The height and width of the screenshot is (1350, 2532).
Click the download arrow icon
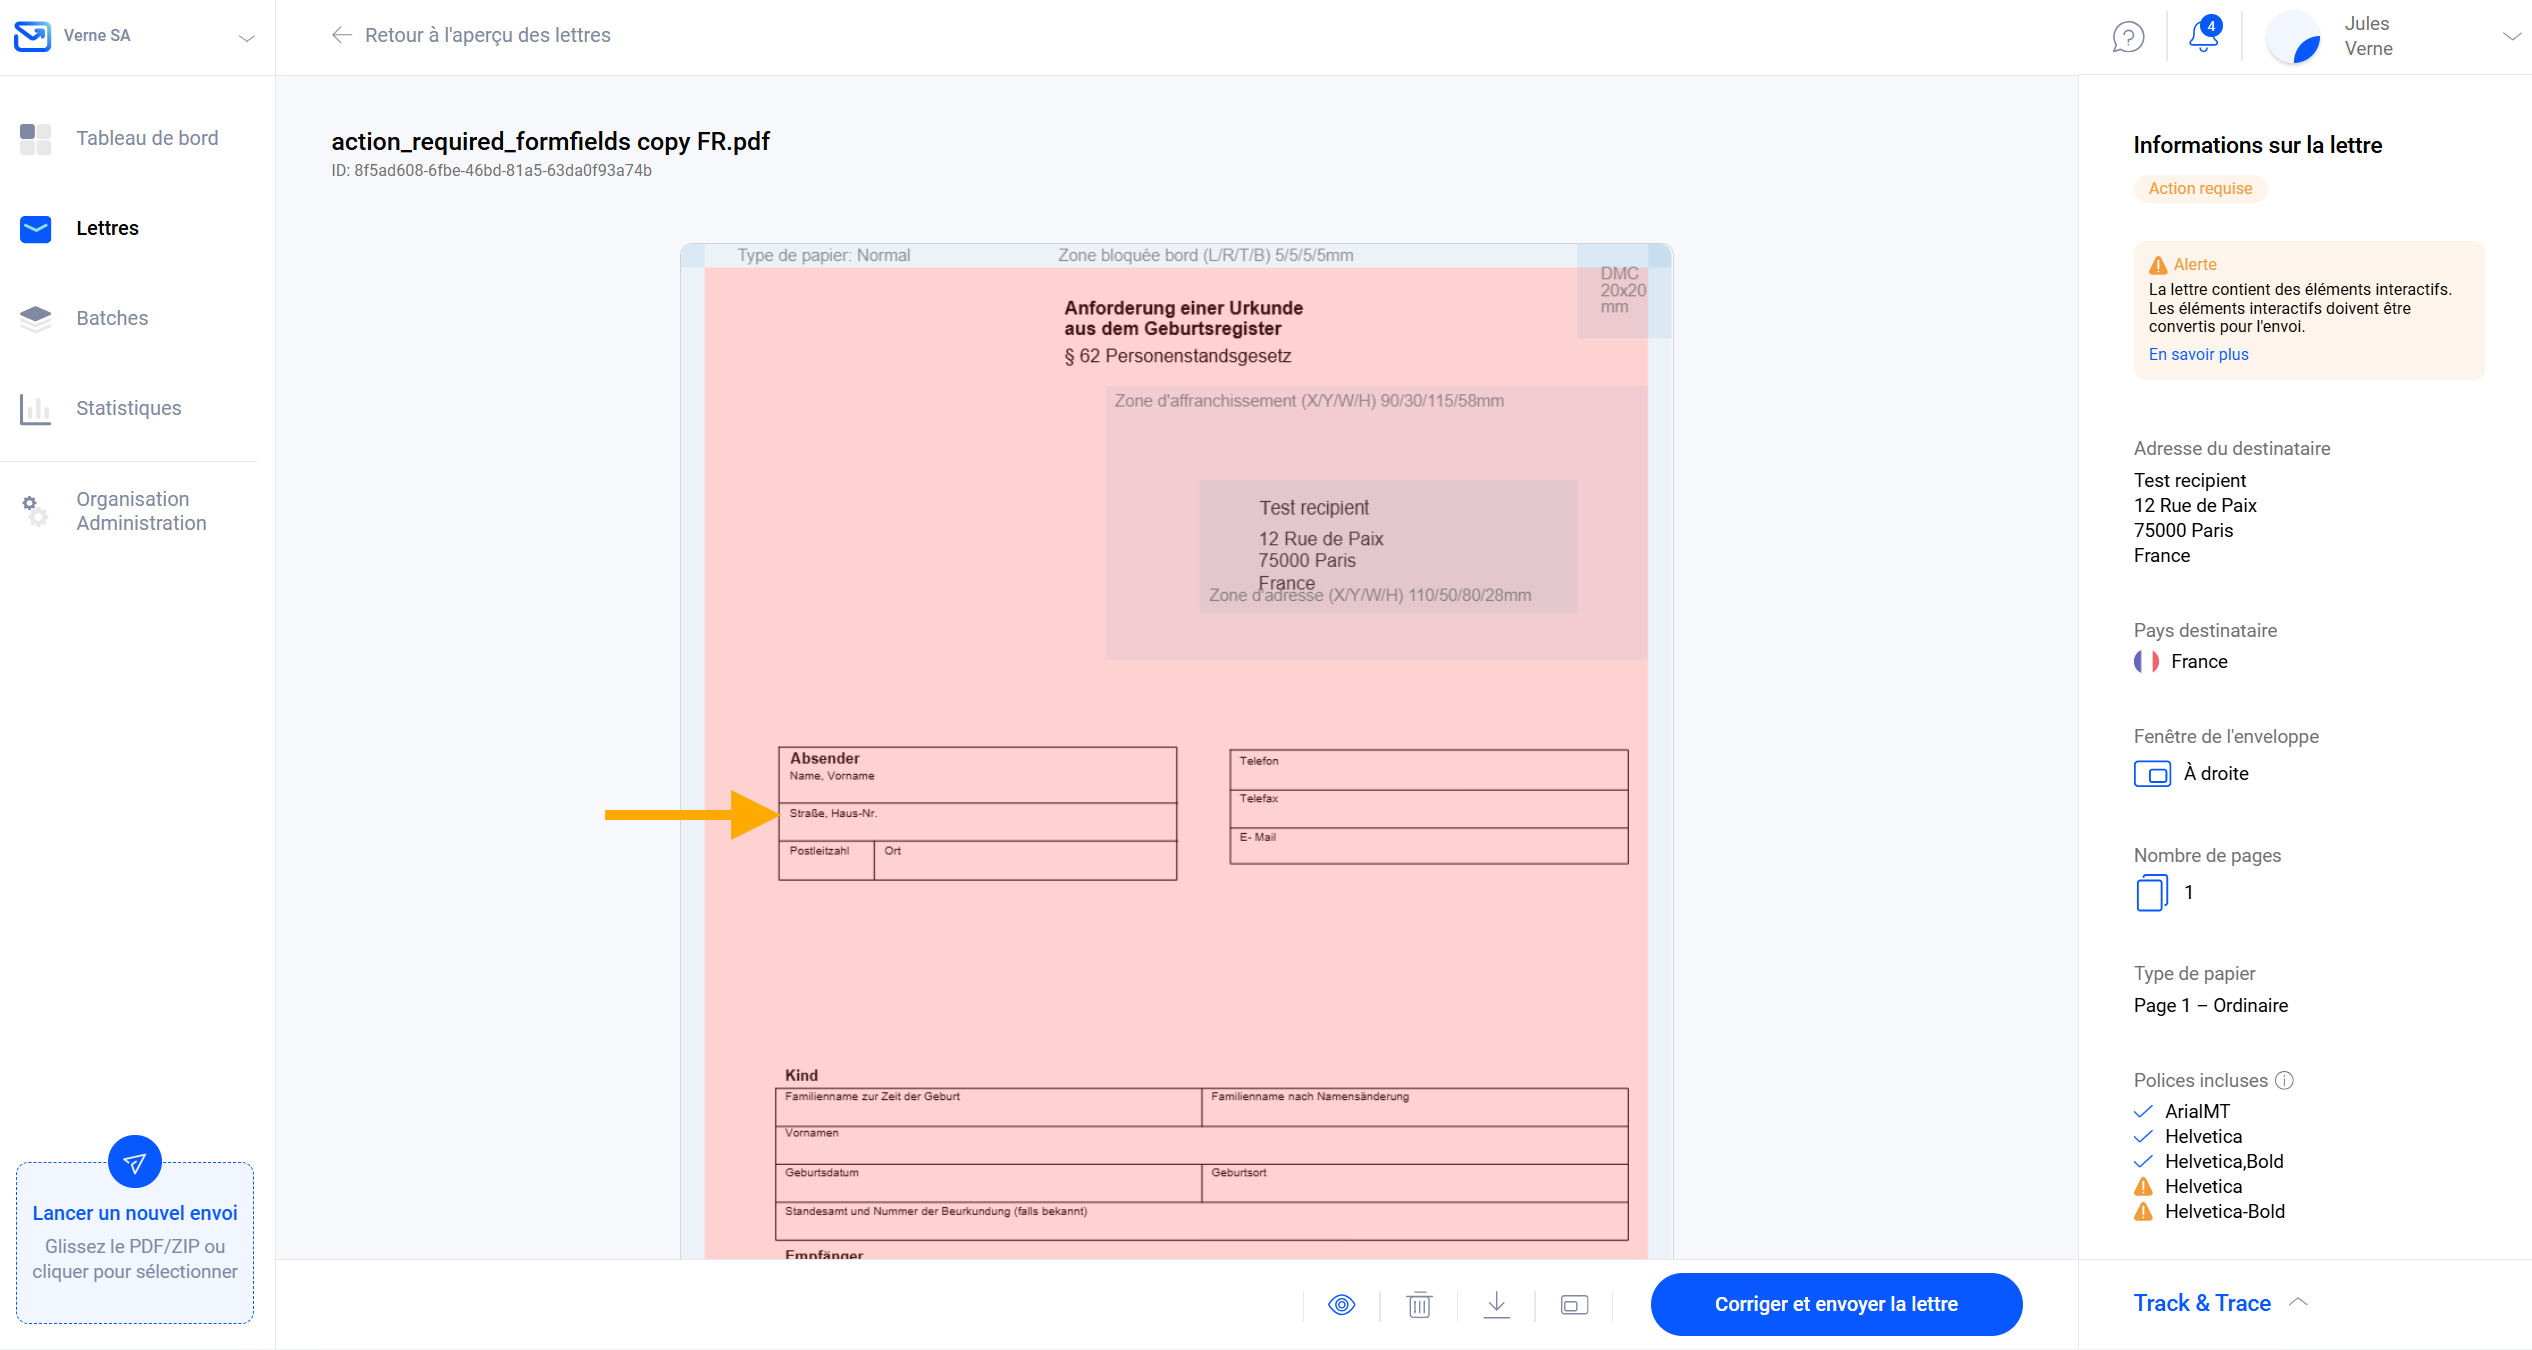[x=1496, y=1304]
